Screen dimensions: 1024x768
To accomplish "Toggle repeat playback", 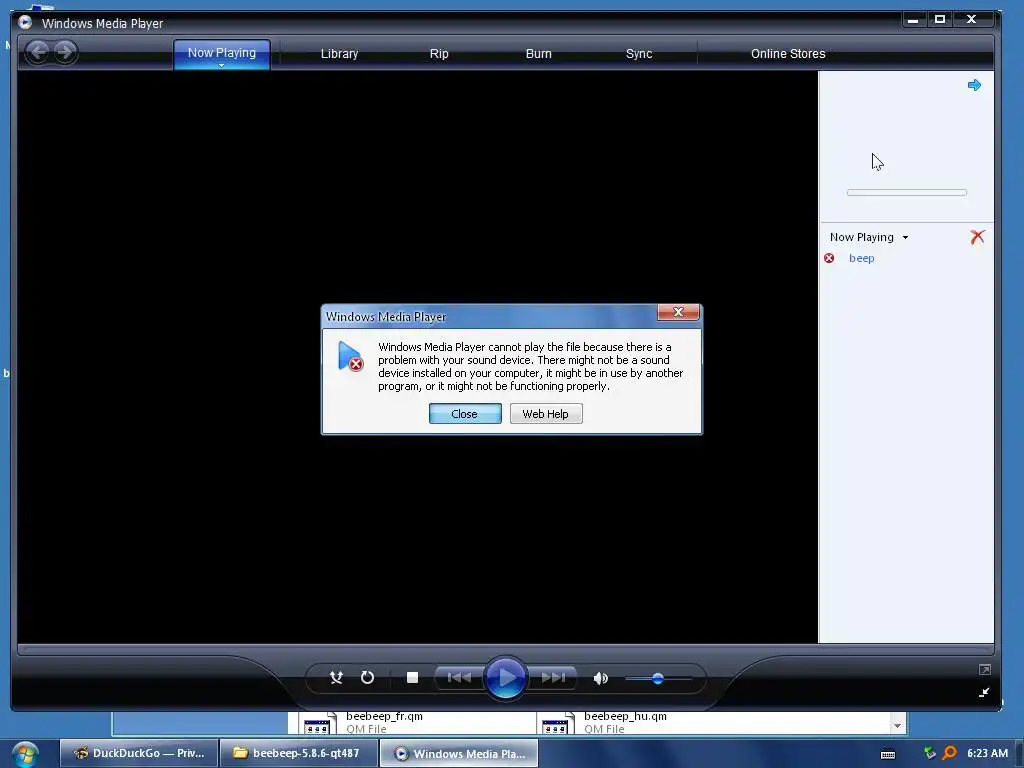I will click(x=368, y=678).
